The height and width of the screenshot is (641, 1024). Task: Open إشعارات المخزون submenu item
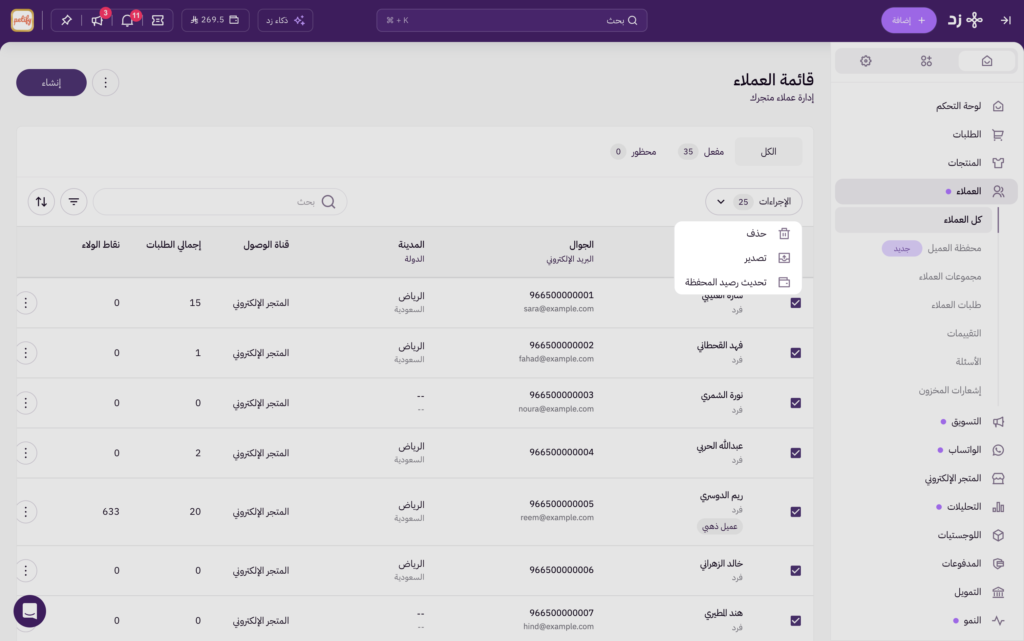(x=950, y=390)
